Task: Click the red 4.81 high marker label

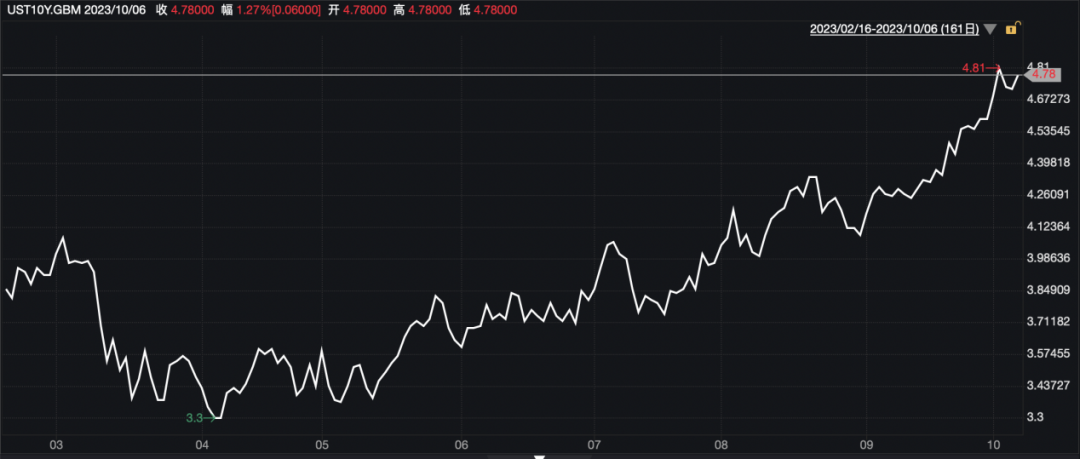Action: pyautogui.click(x=975, y=68)
